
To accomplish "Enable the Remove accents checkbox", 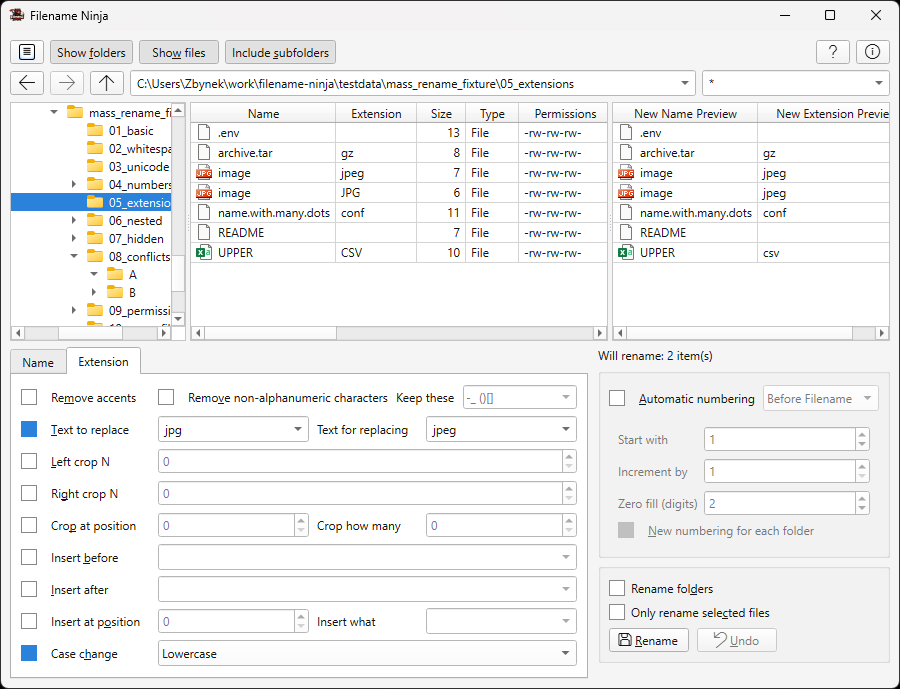I will pyautogui.click(x=28, y=397).
